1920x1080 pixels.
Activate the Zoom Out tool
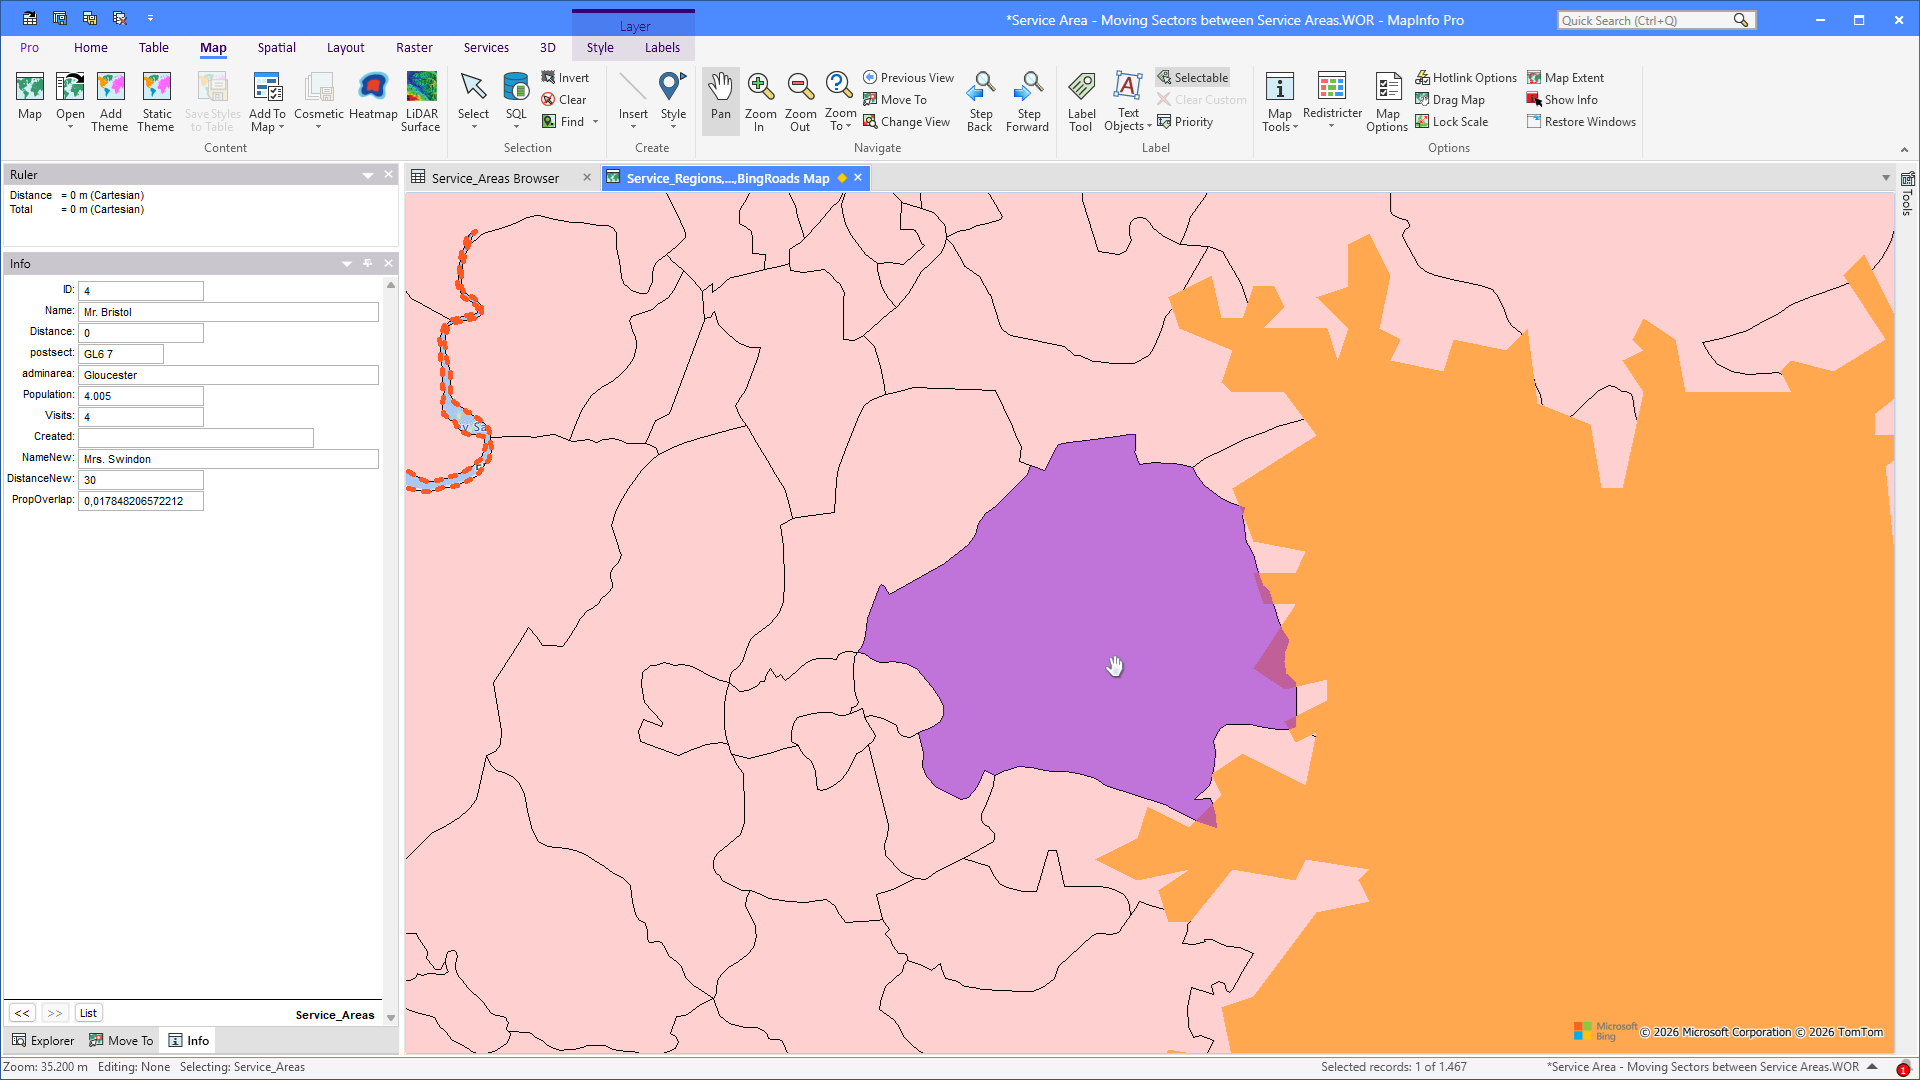[800, 101]
